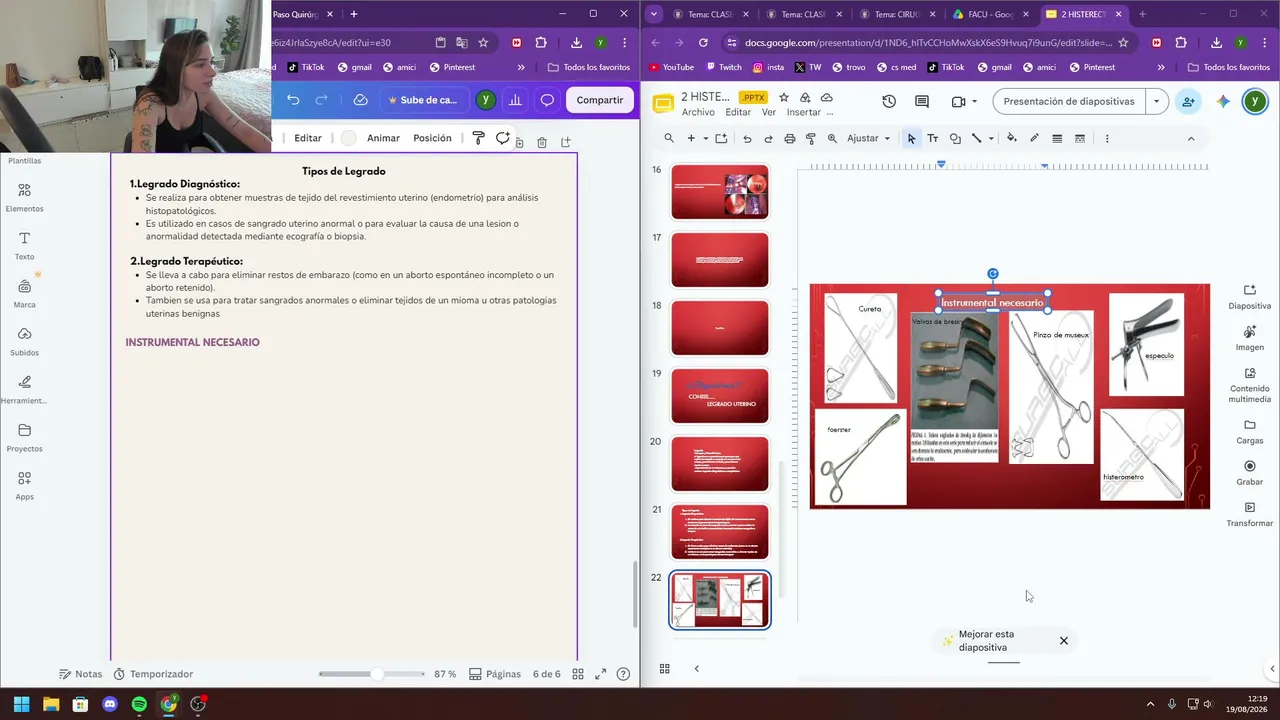Switch to Tema: CIRUG browser tab
1280x720 pixels.
coord(898,14)
